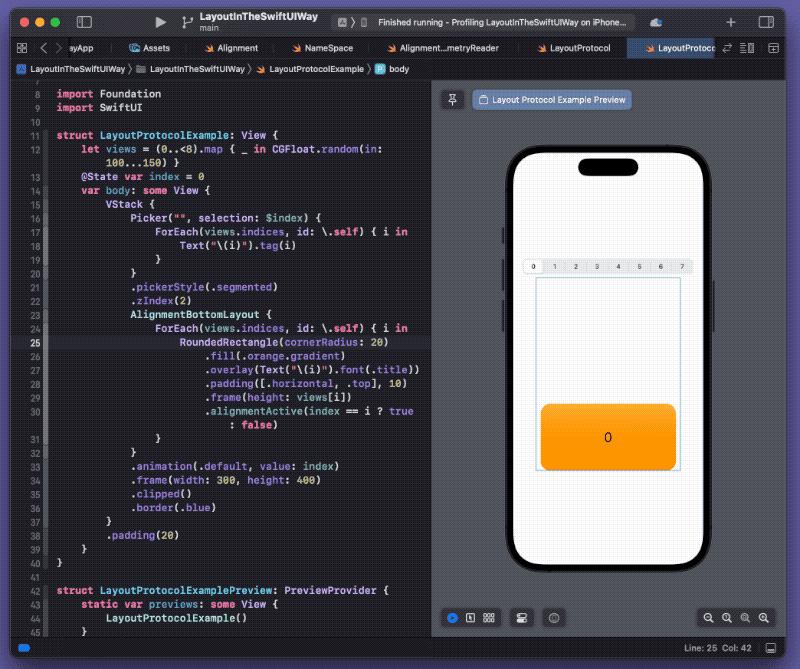Click the truncated ayApp tab
Viewport: 800px width, 669px height.
click(82, 48)
